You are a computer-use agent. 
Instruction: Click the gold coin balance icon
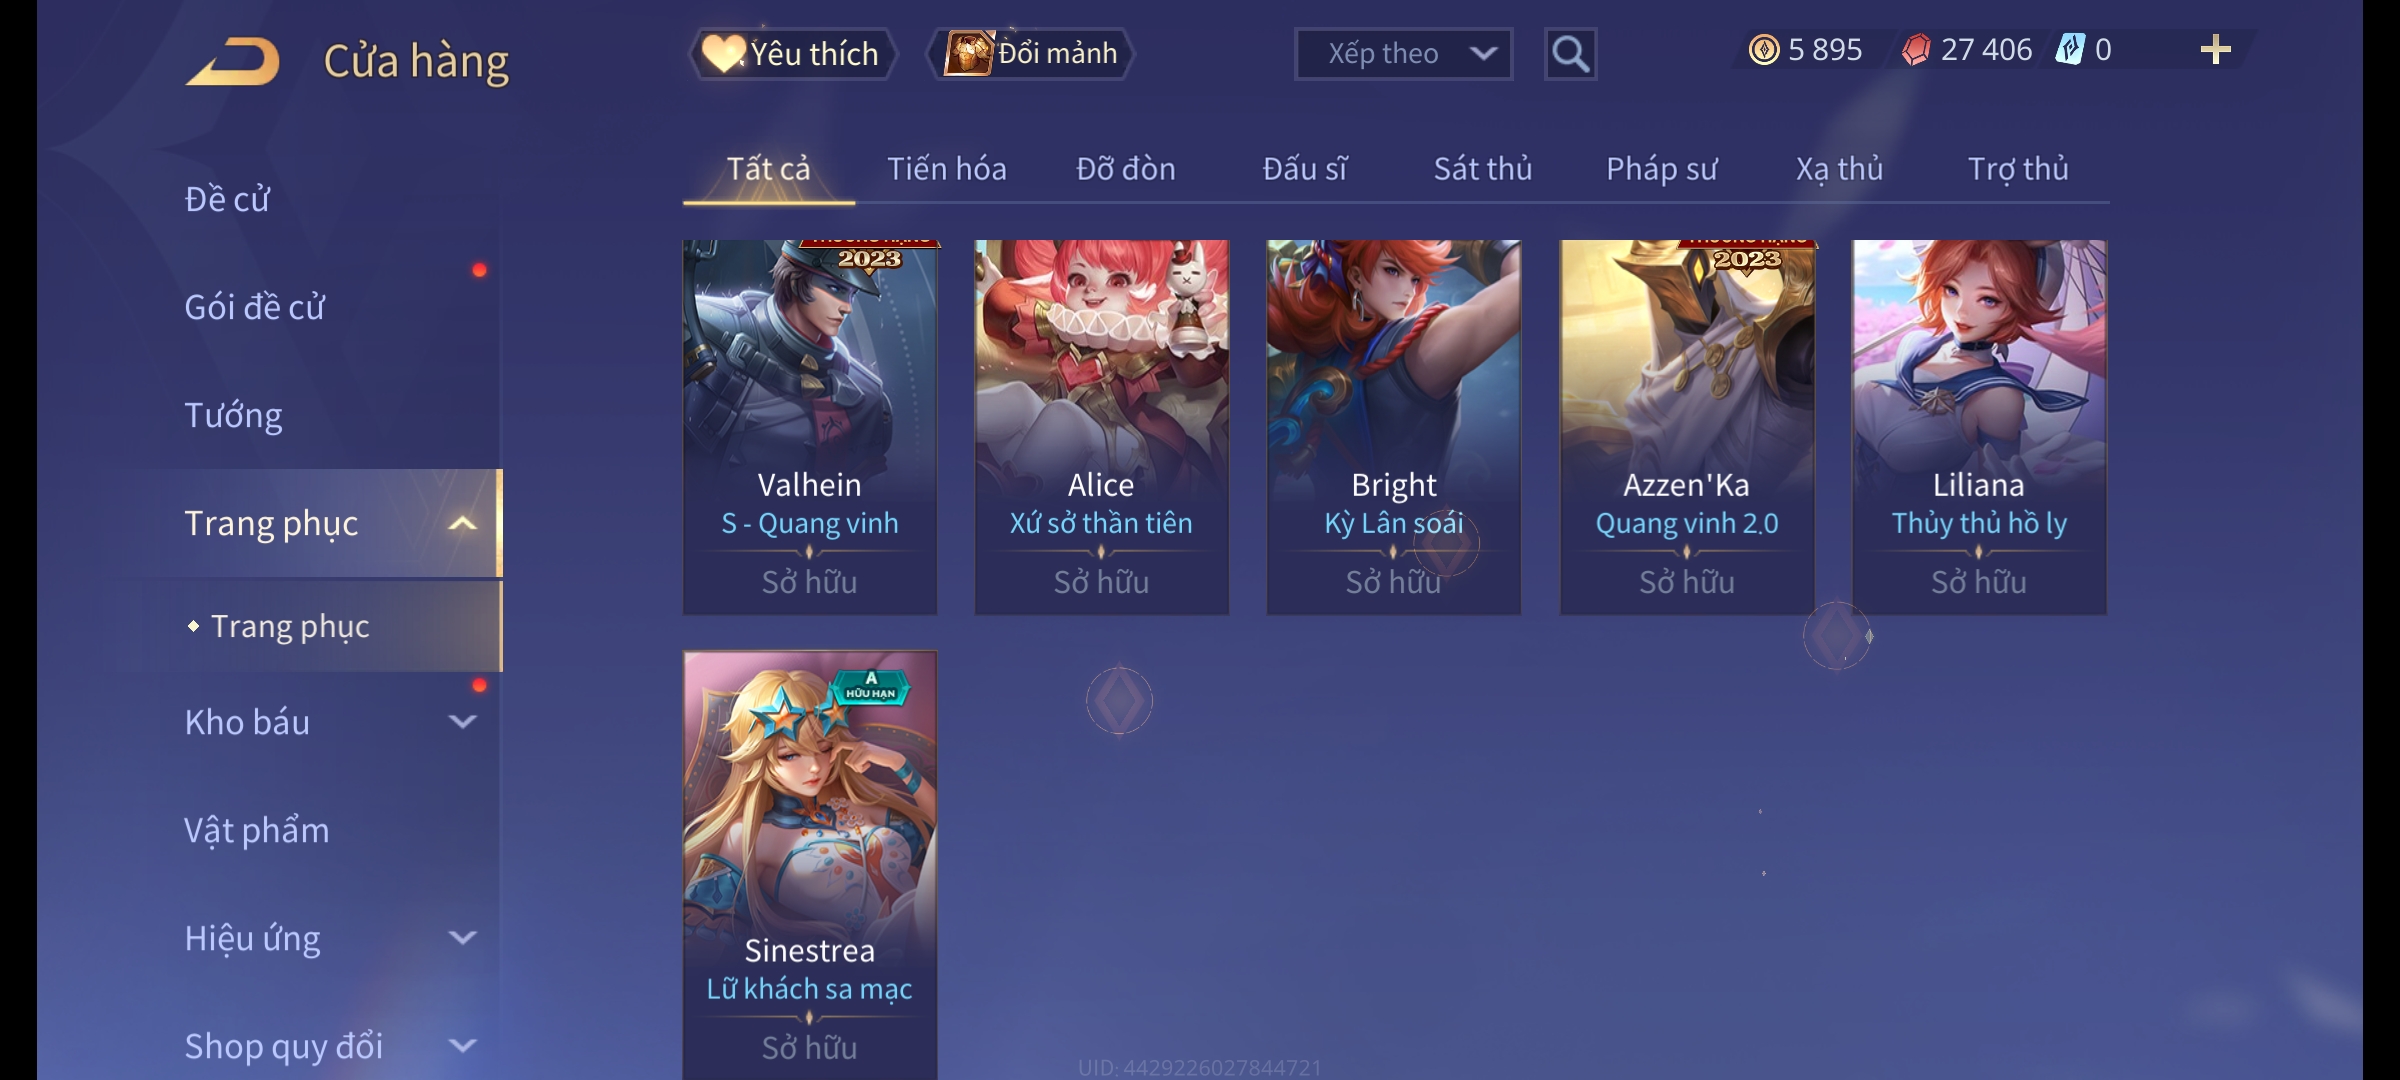pos(1764,50)
